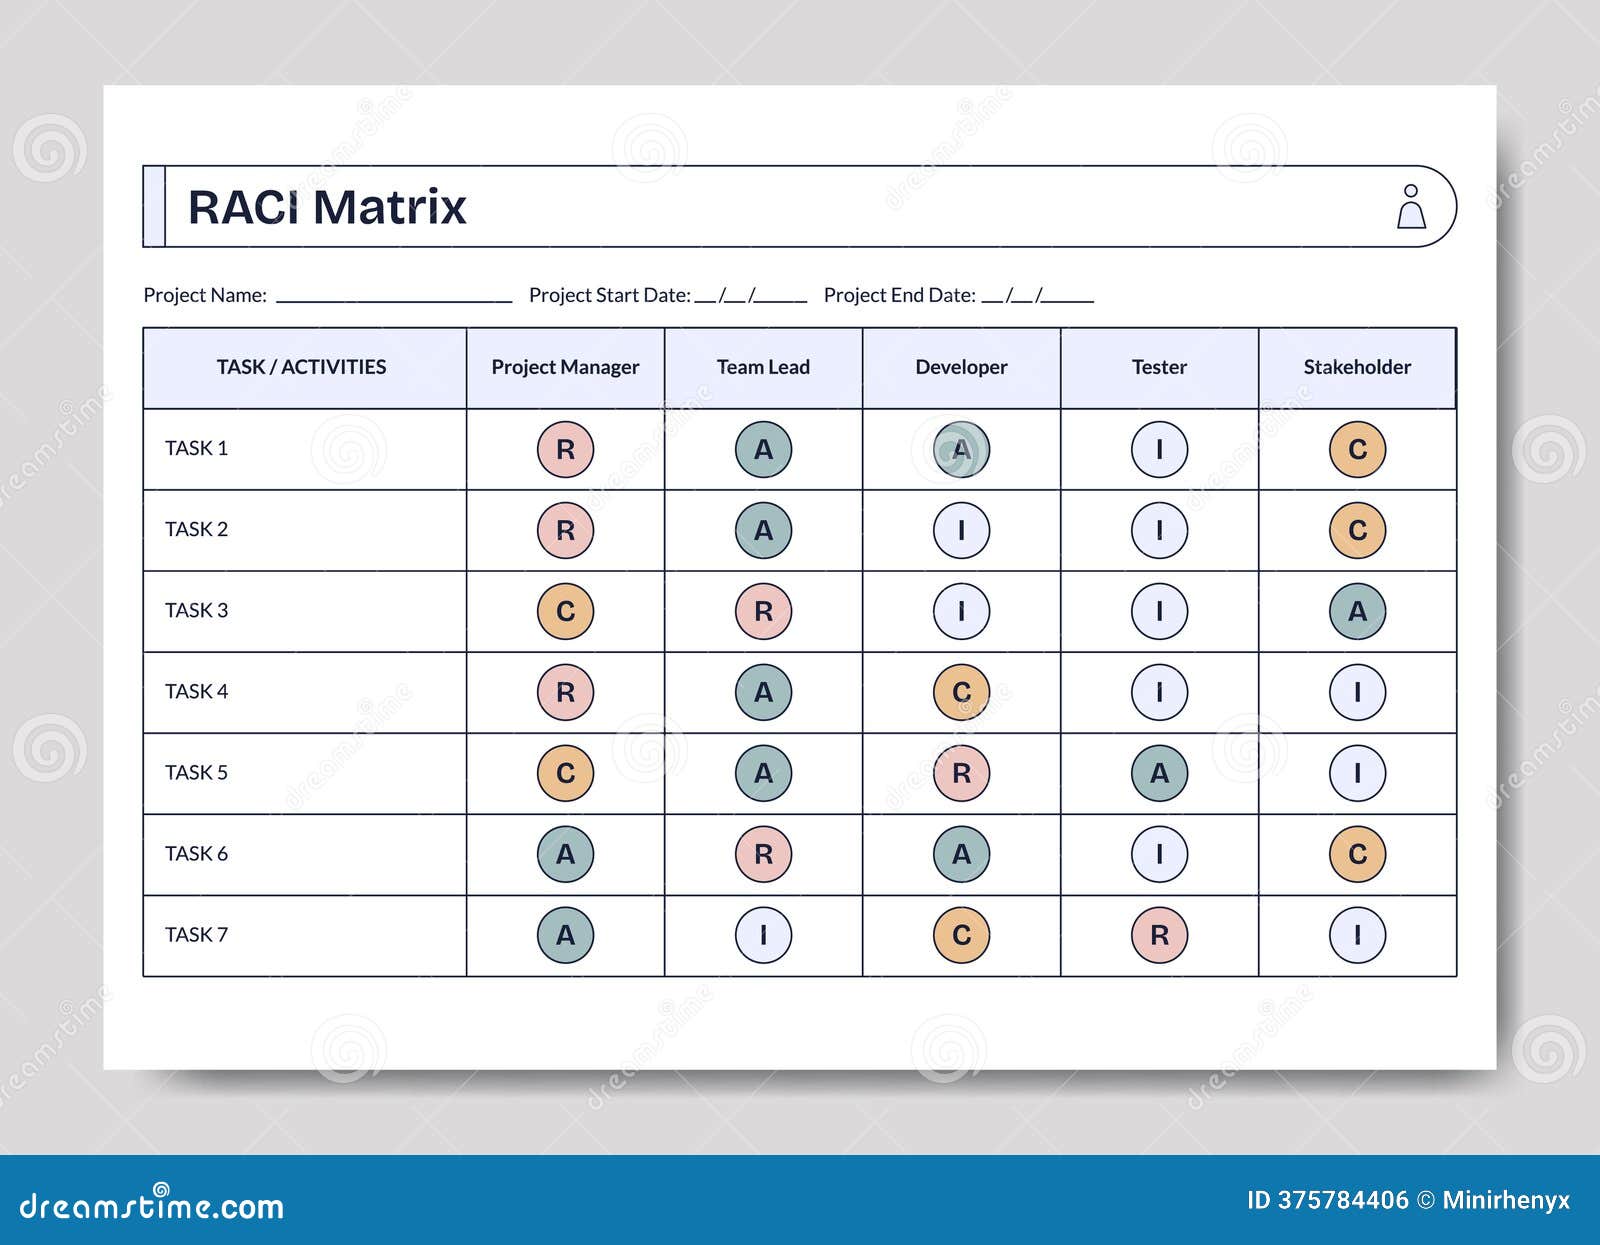Select the TASK / ACTIVITIES header cell
1600x1245 pixels.
click(x=302, y=367)
